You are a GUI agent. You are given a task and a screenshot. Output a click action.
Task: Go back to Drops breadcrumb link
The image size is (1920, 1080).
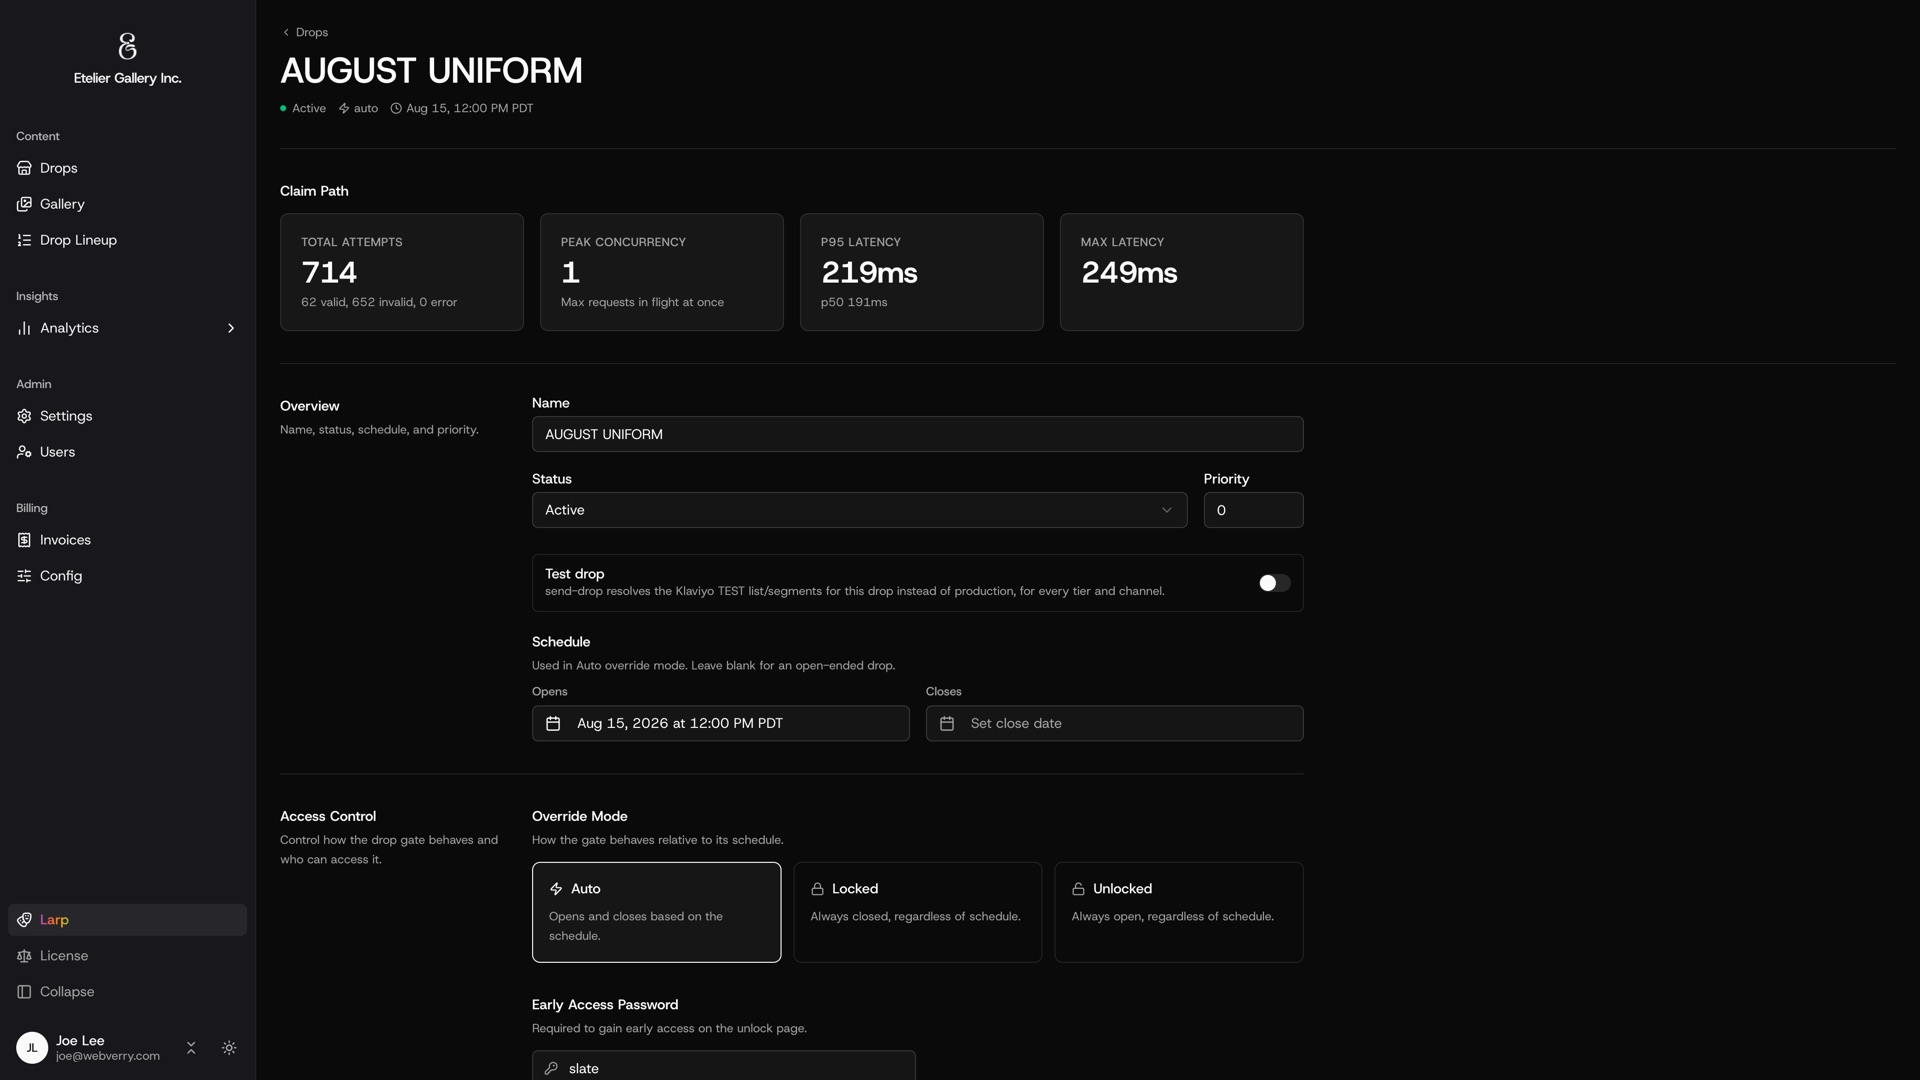click(x=305, y=32)
